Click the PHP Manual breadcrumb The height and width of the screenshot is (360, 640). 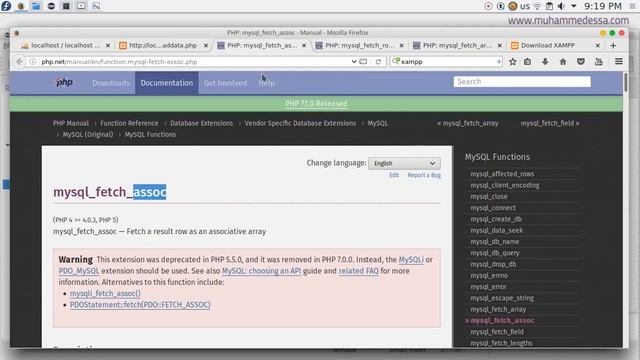(71, 123)
